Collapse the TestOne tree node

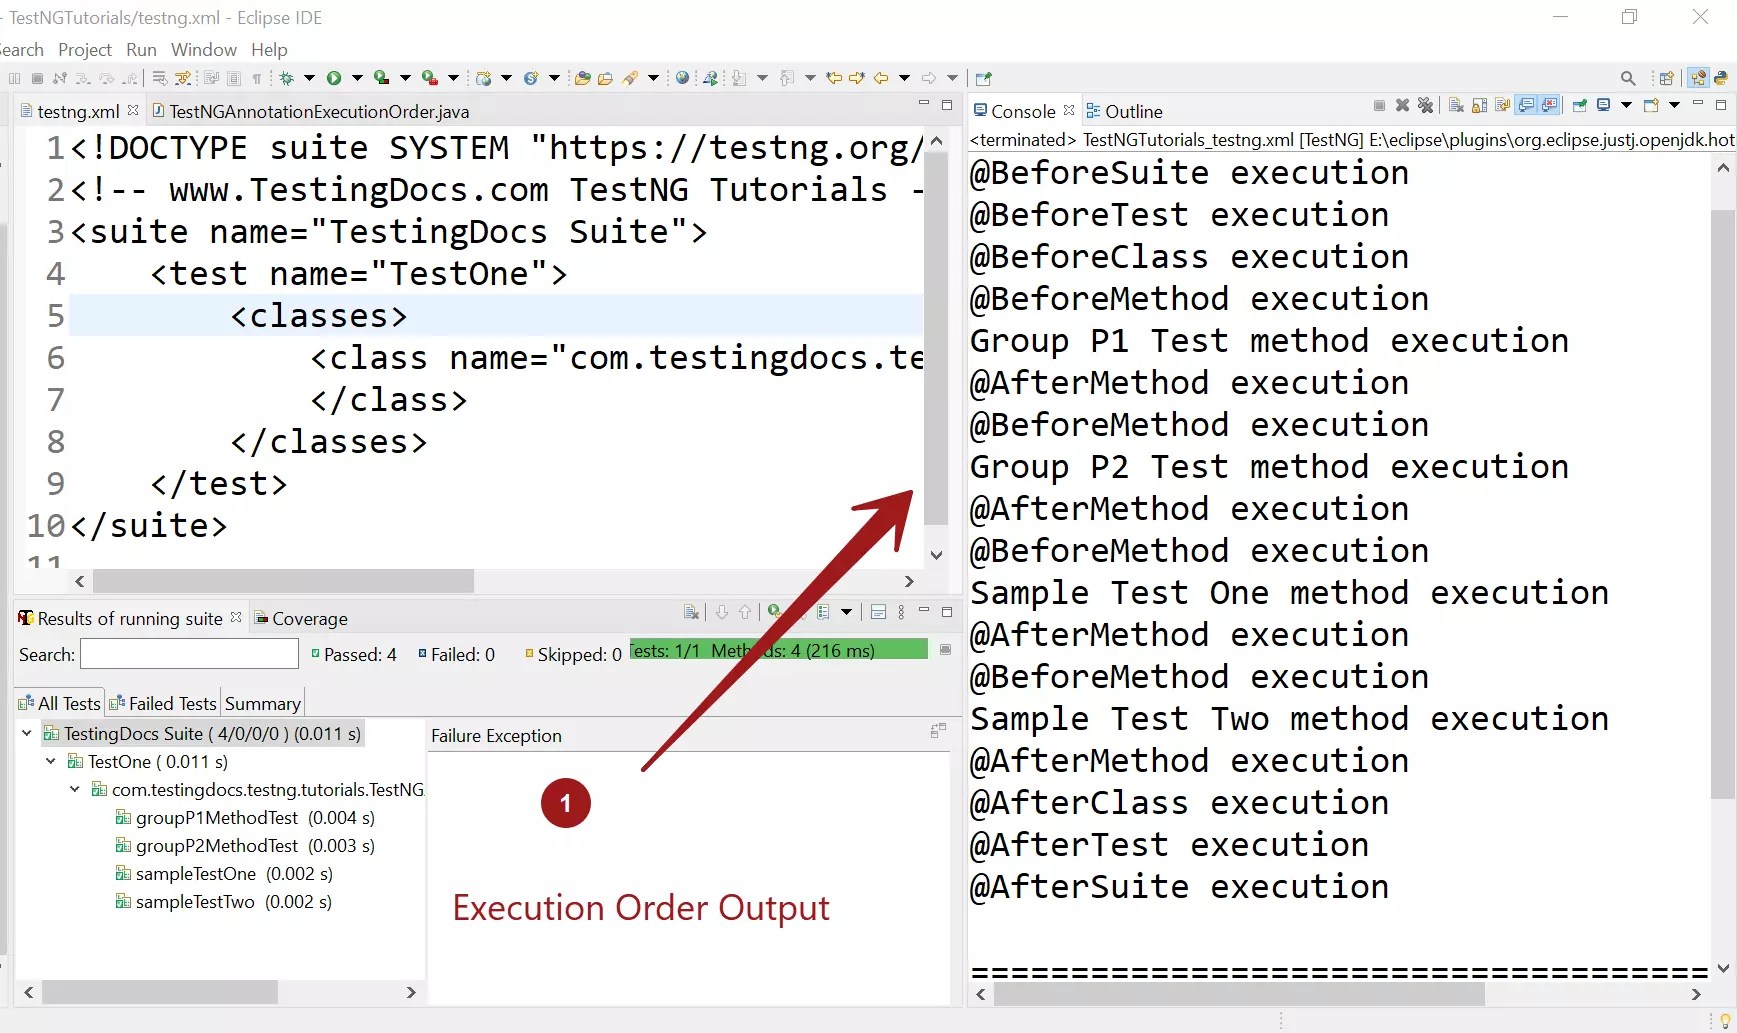coord(51,762)
